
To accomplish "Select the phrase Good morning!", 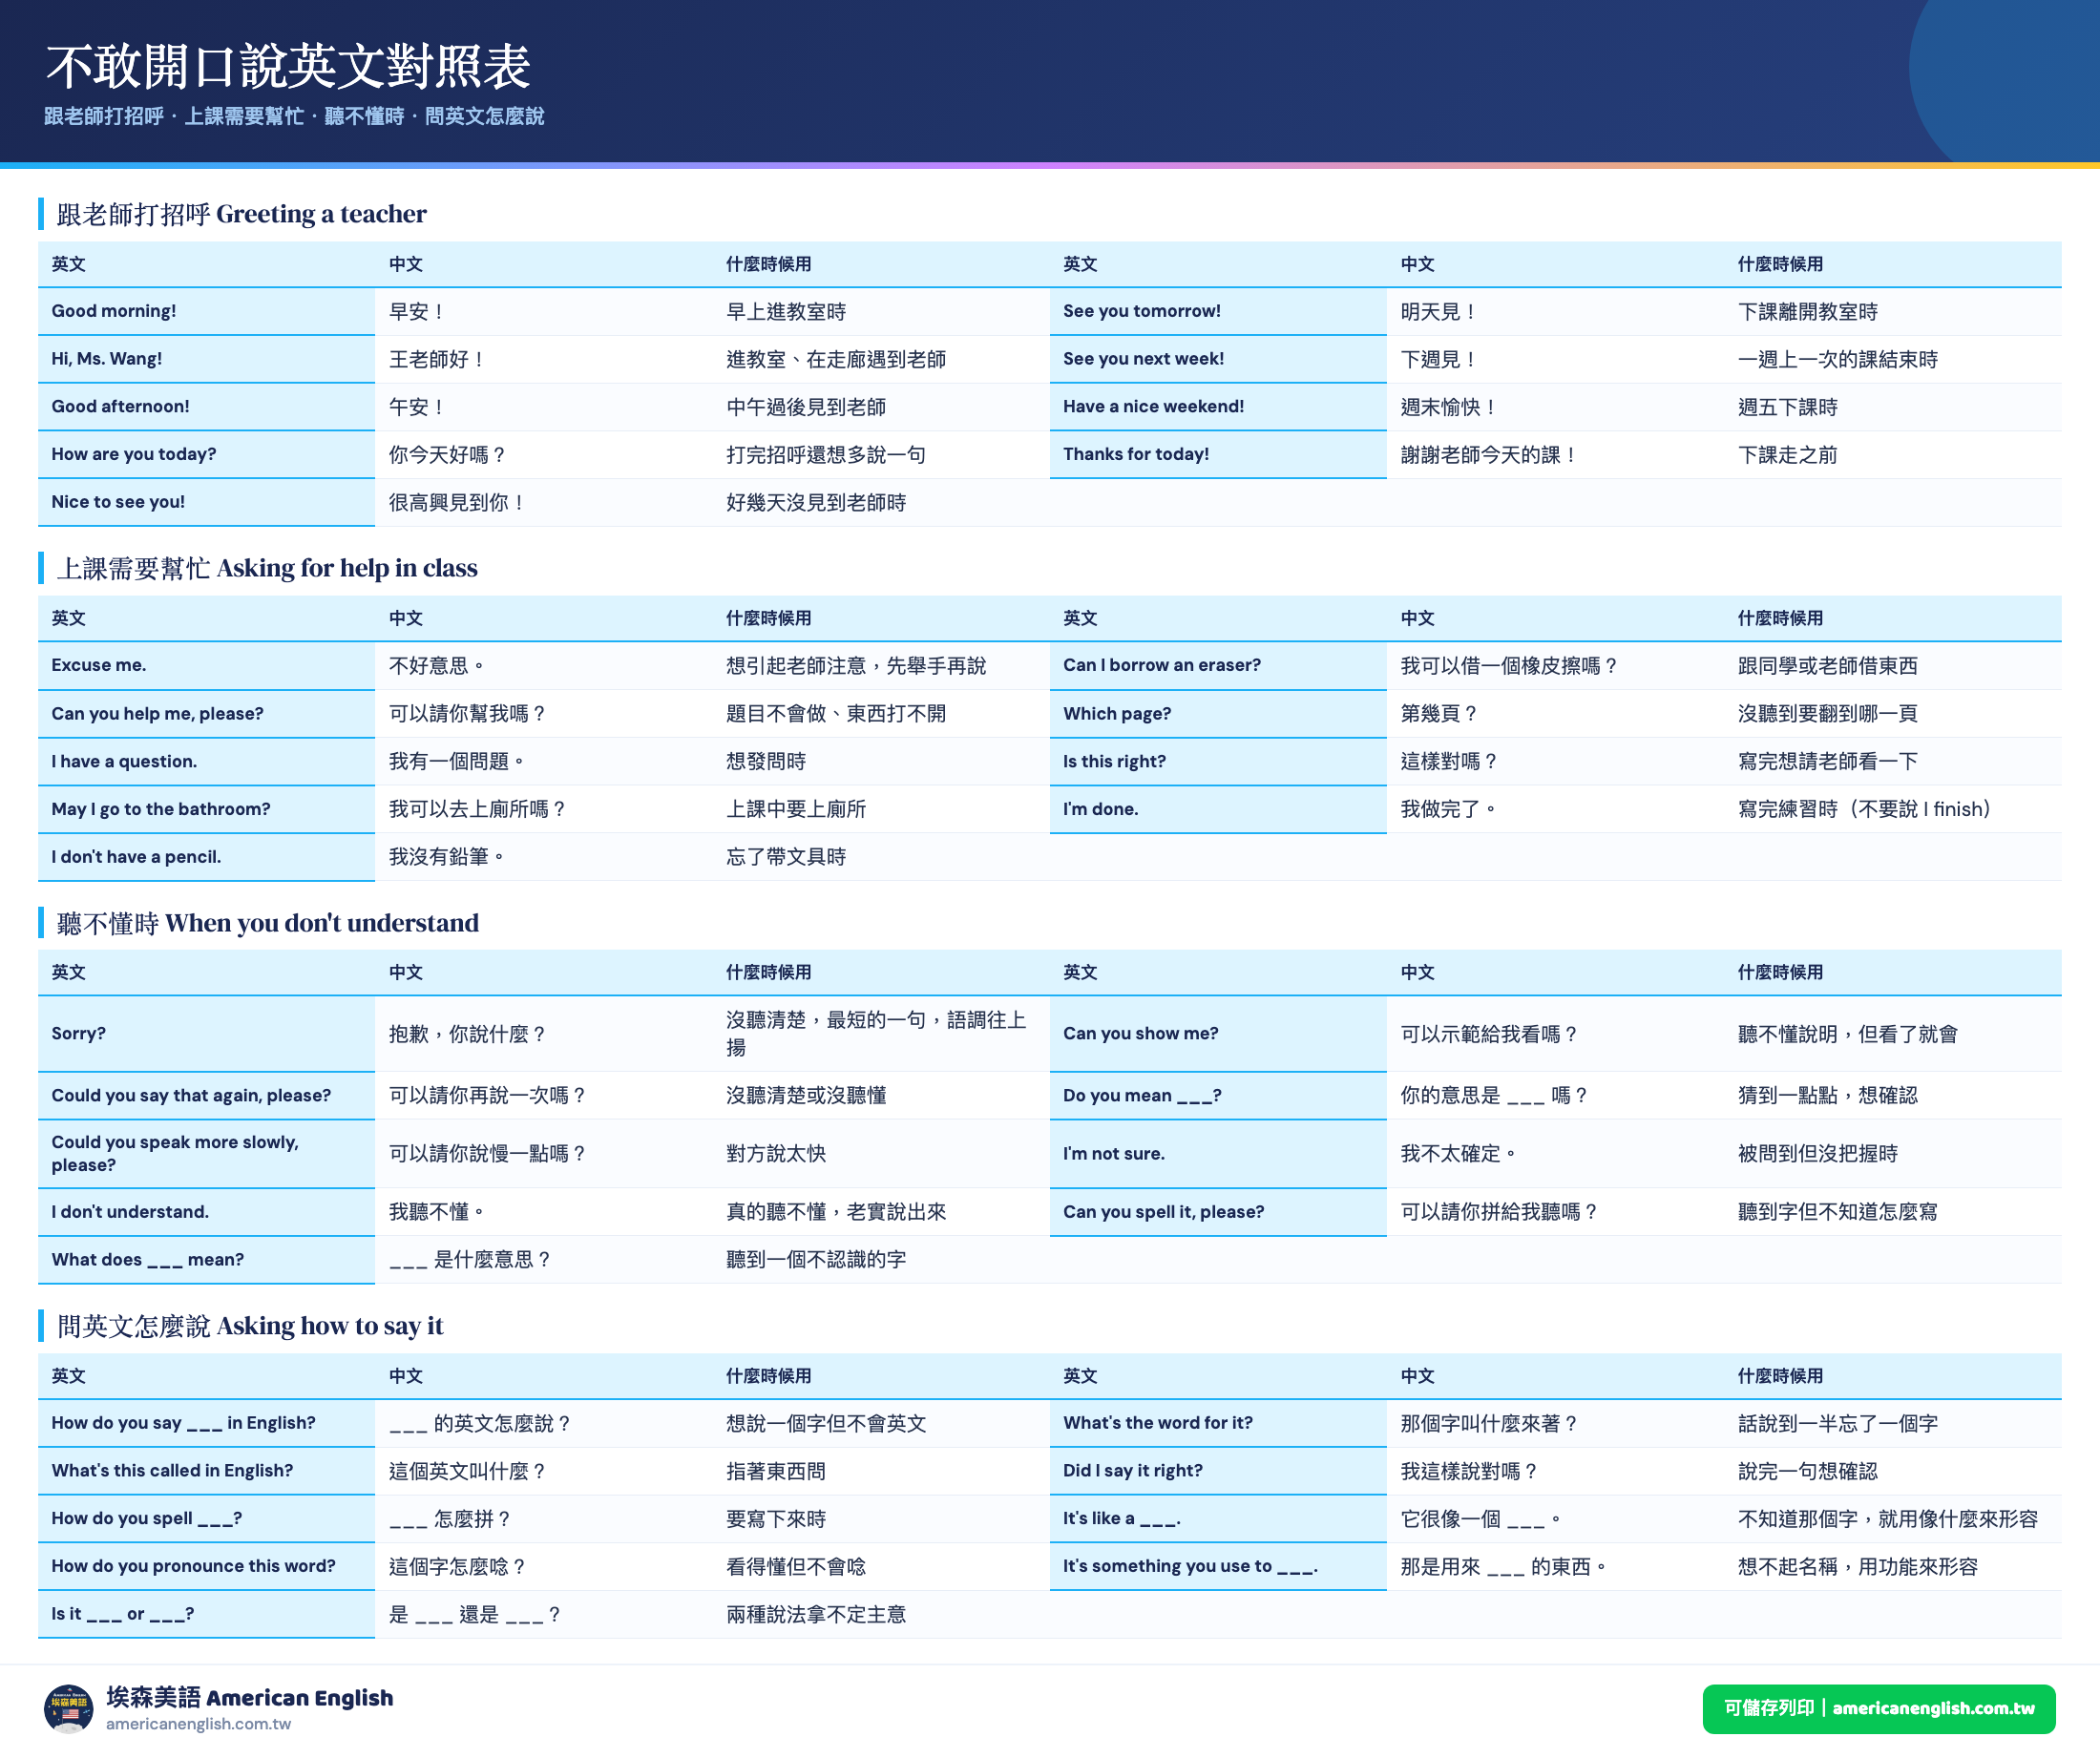I will click(114, 311).
